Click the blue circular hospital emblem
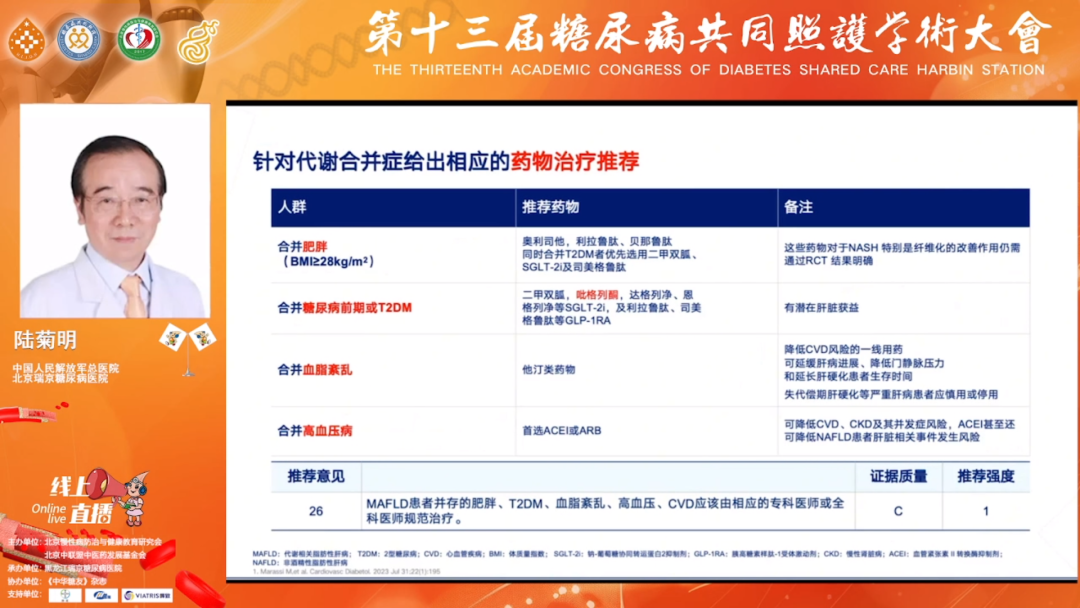The image size is (1080, 608). [x=78, y=40]
